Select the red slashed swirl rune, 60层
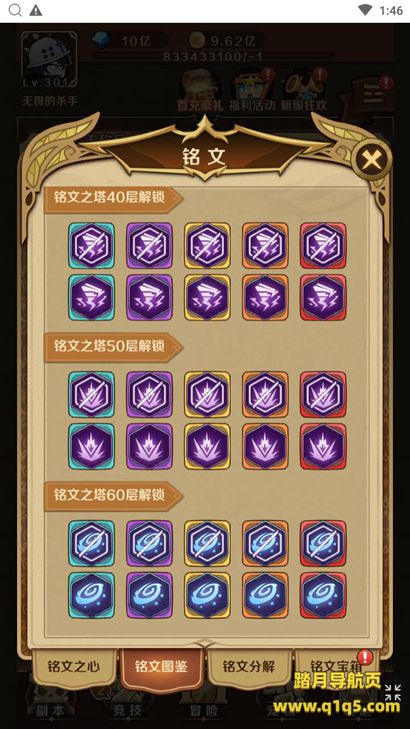Image resolution: width=410 pixels, height=729 pixels. [x=323, y=543]
